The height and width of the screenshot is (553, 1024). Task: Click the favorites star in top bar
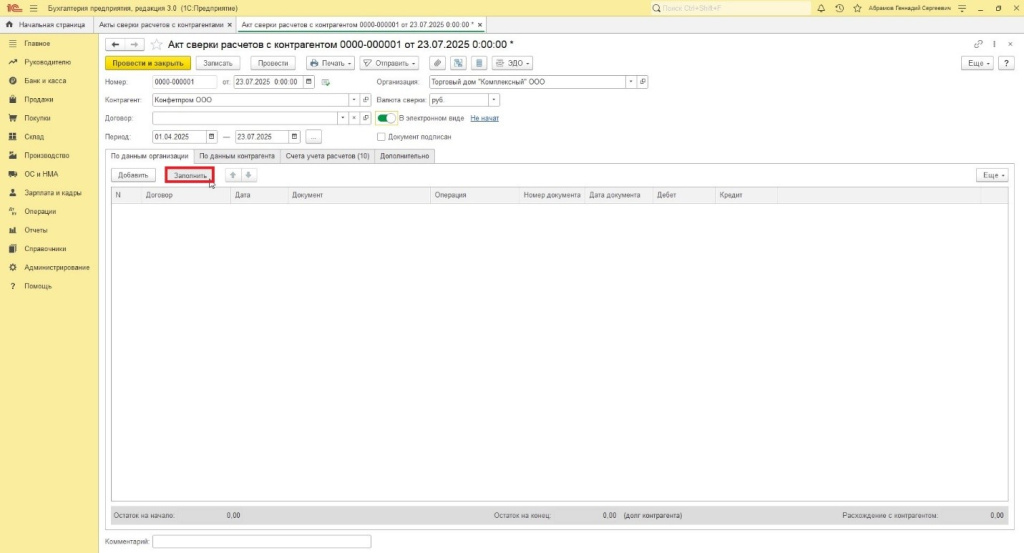(855, 8)
